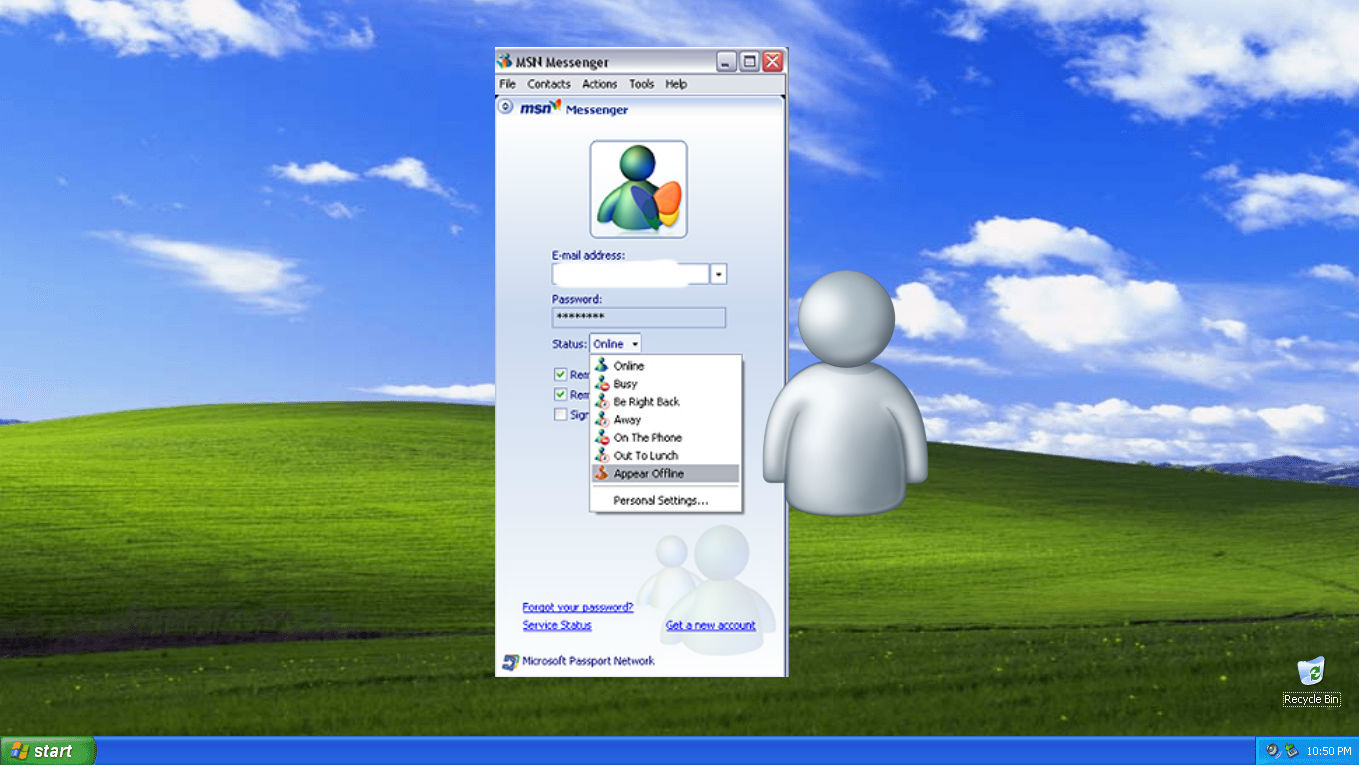The width and height of the screenshot is (1359, 765).
Task: Choose the Out To Lunch status
Action: (666, 456)
